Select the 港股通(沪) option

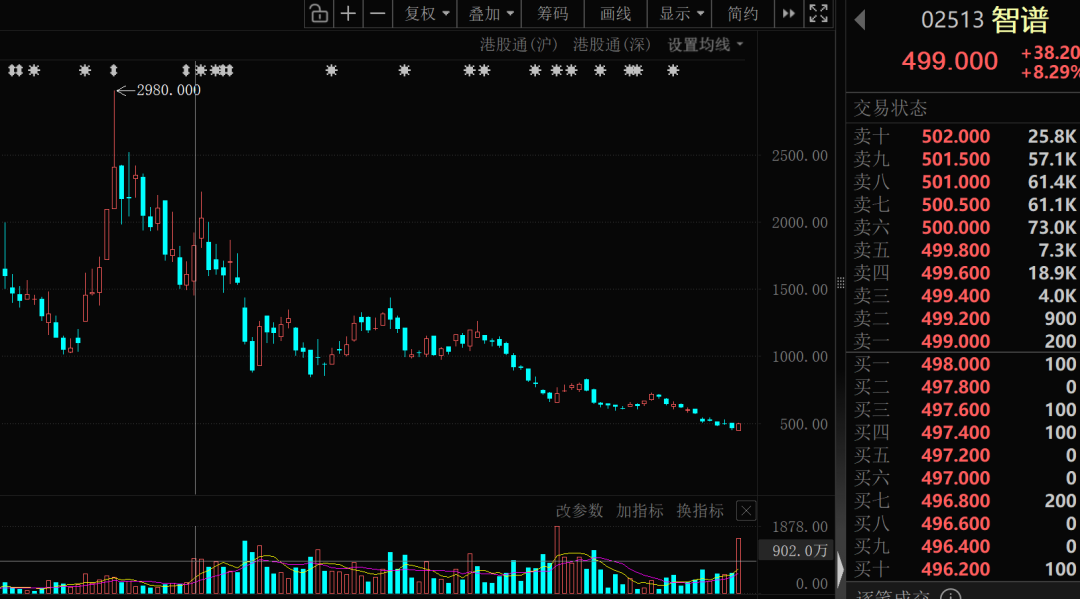click(519, 45)
